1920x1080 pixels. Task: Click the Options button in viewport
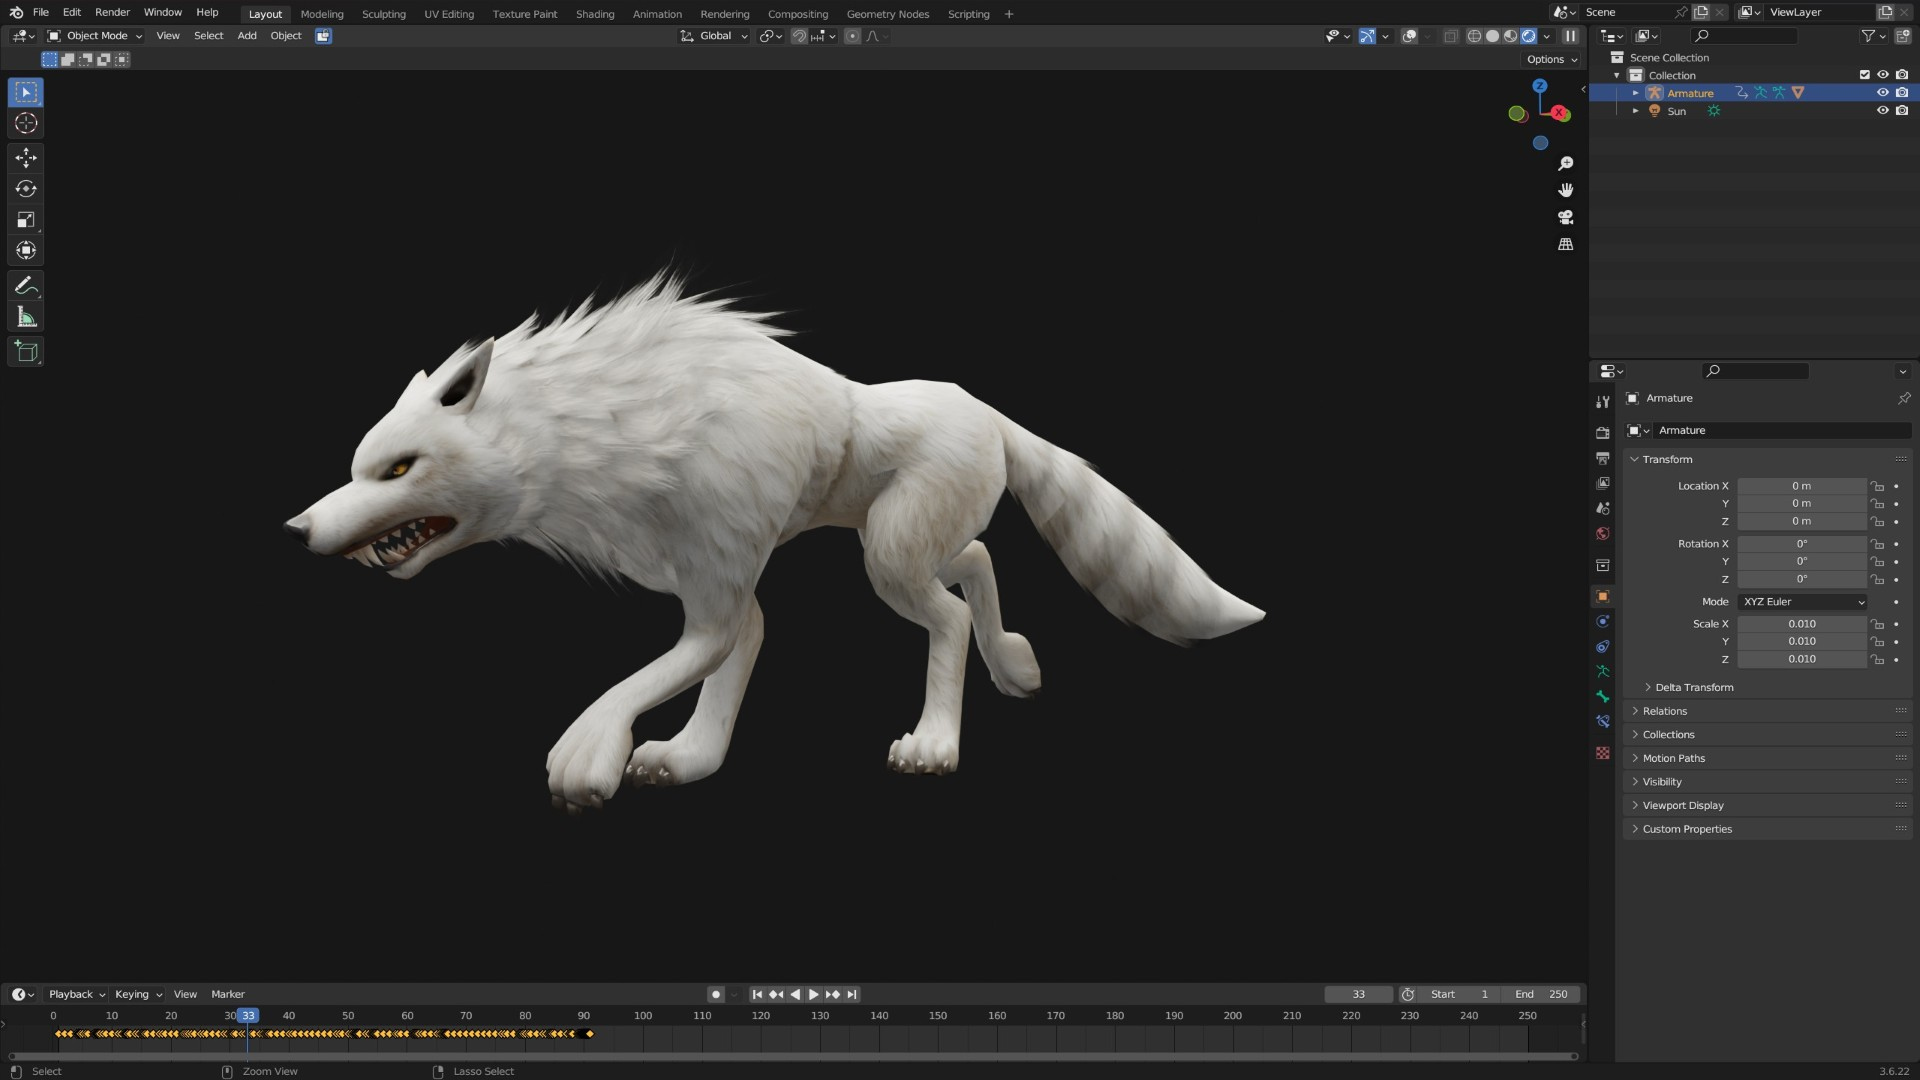[1552, 59]
